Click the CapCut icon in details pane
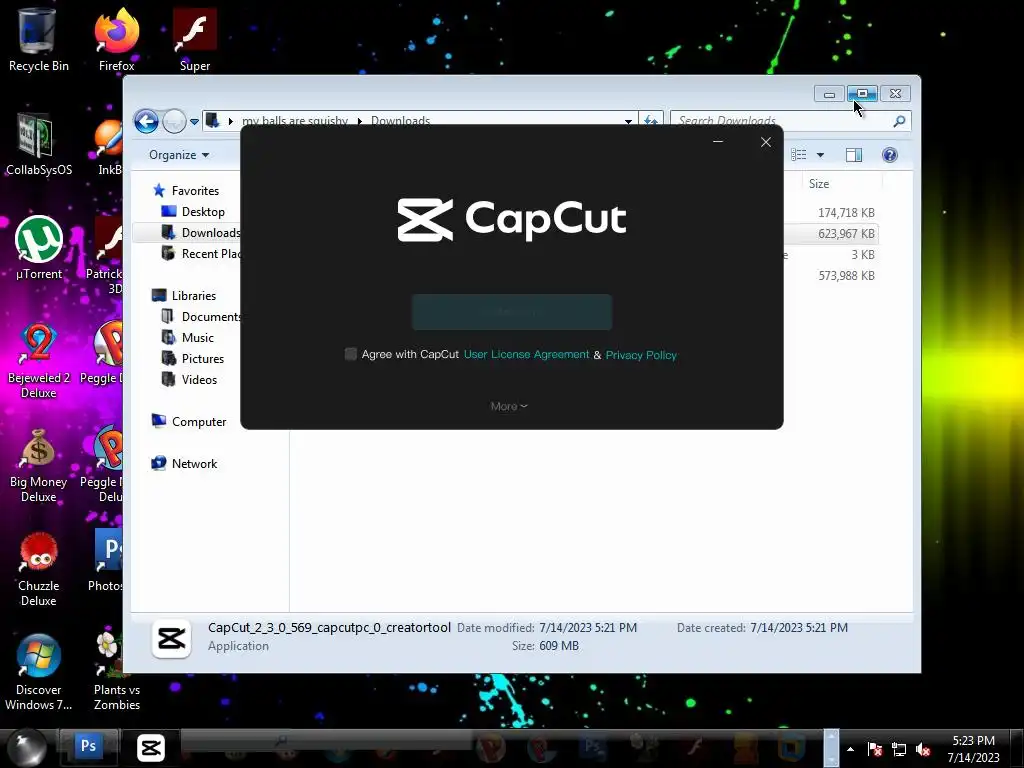The image size is (1024, 768). pos(172,638)
